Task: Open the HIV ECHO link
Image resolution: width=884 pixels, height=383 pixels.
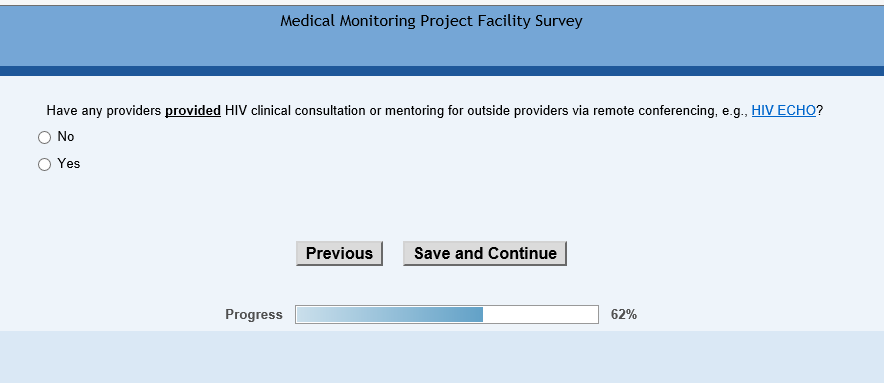Action: pyautogui.click(x=784, y=111)
